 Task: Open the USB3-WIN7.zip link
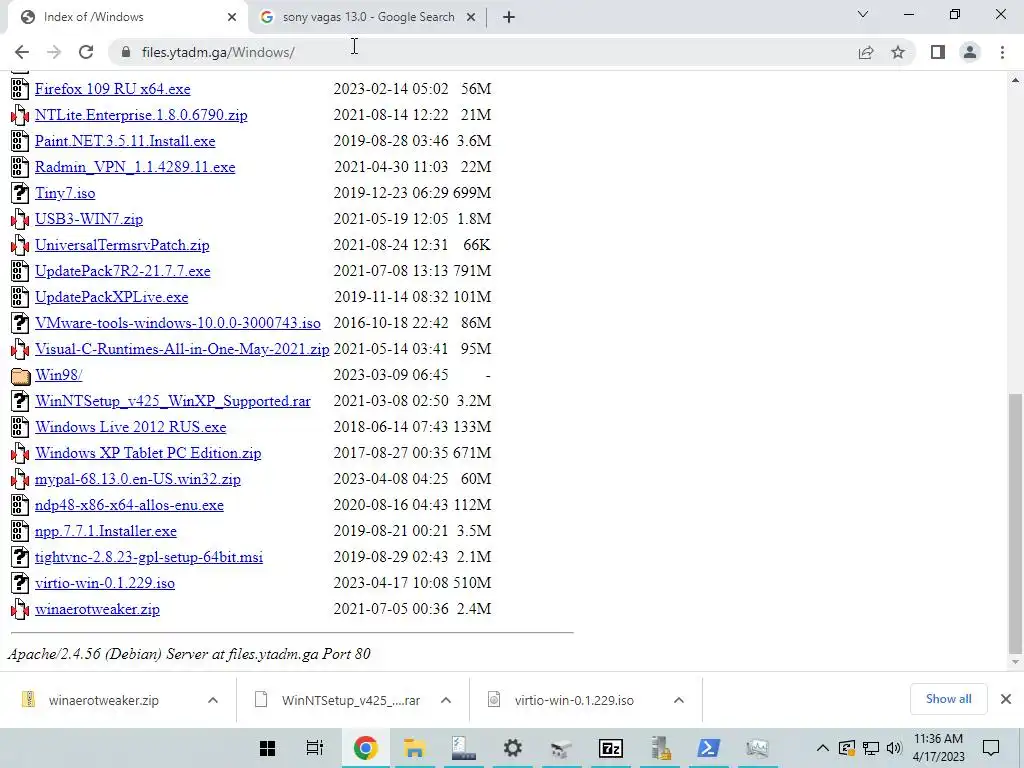click(89, 219)
